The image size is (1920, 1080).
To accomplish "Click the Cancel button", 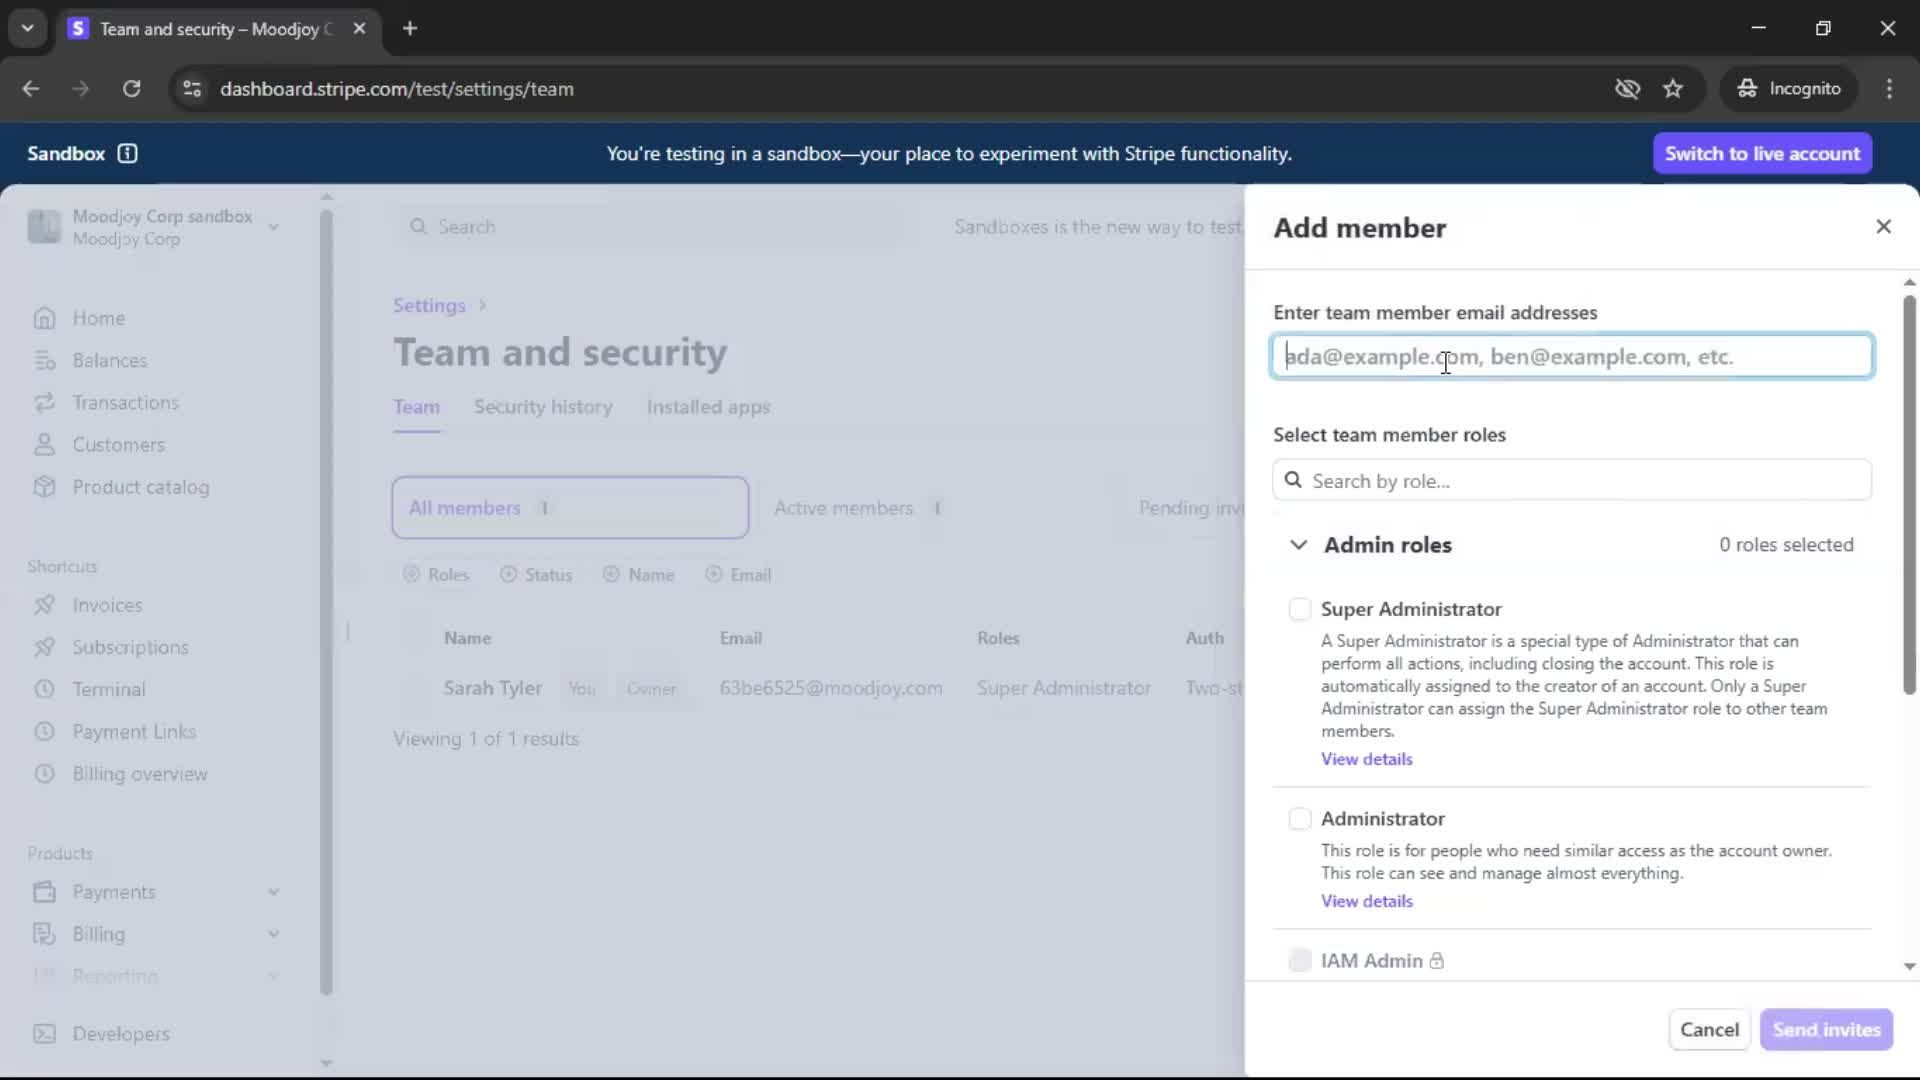I will (1709, 1029).
